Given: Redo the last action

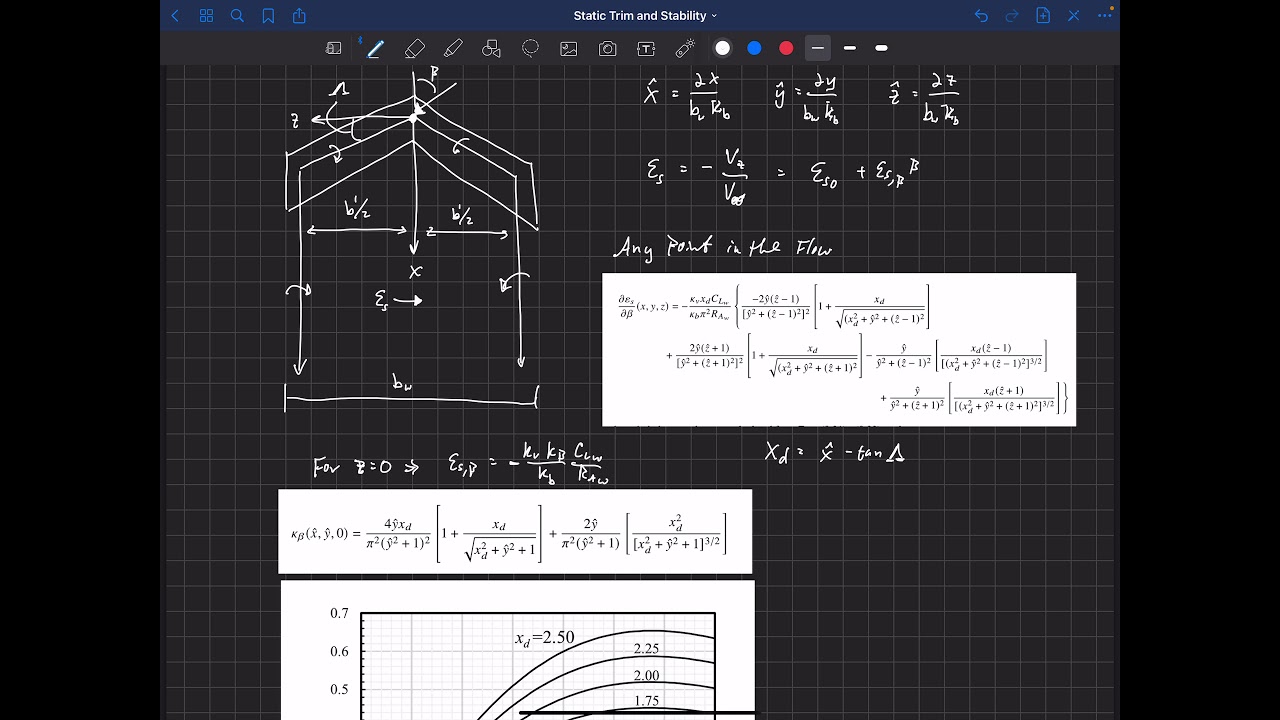Looking at the screenshot, I should (x=1012, y=16).
